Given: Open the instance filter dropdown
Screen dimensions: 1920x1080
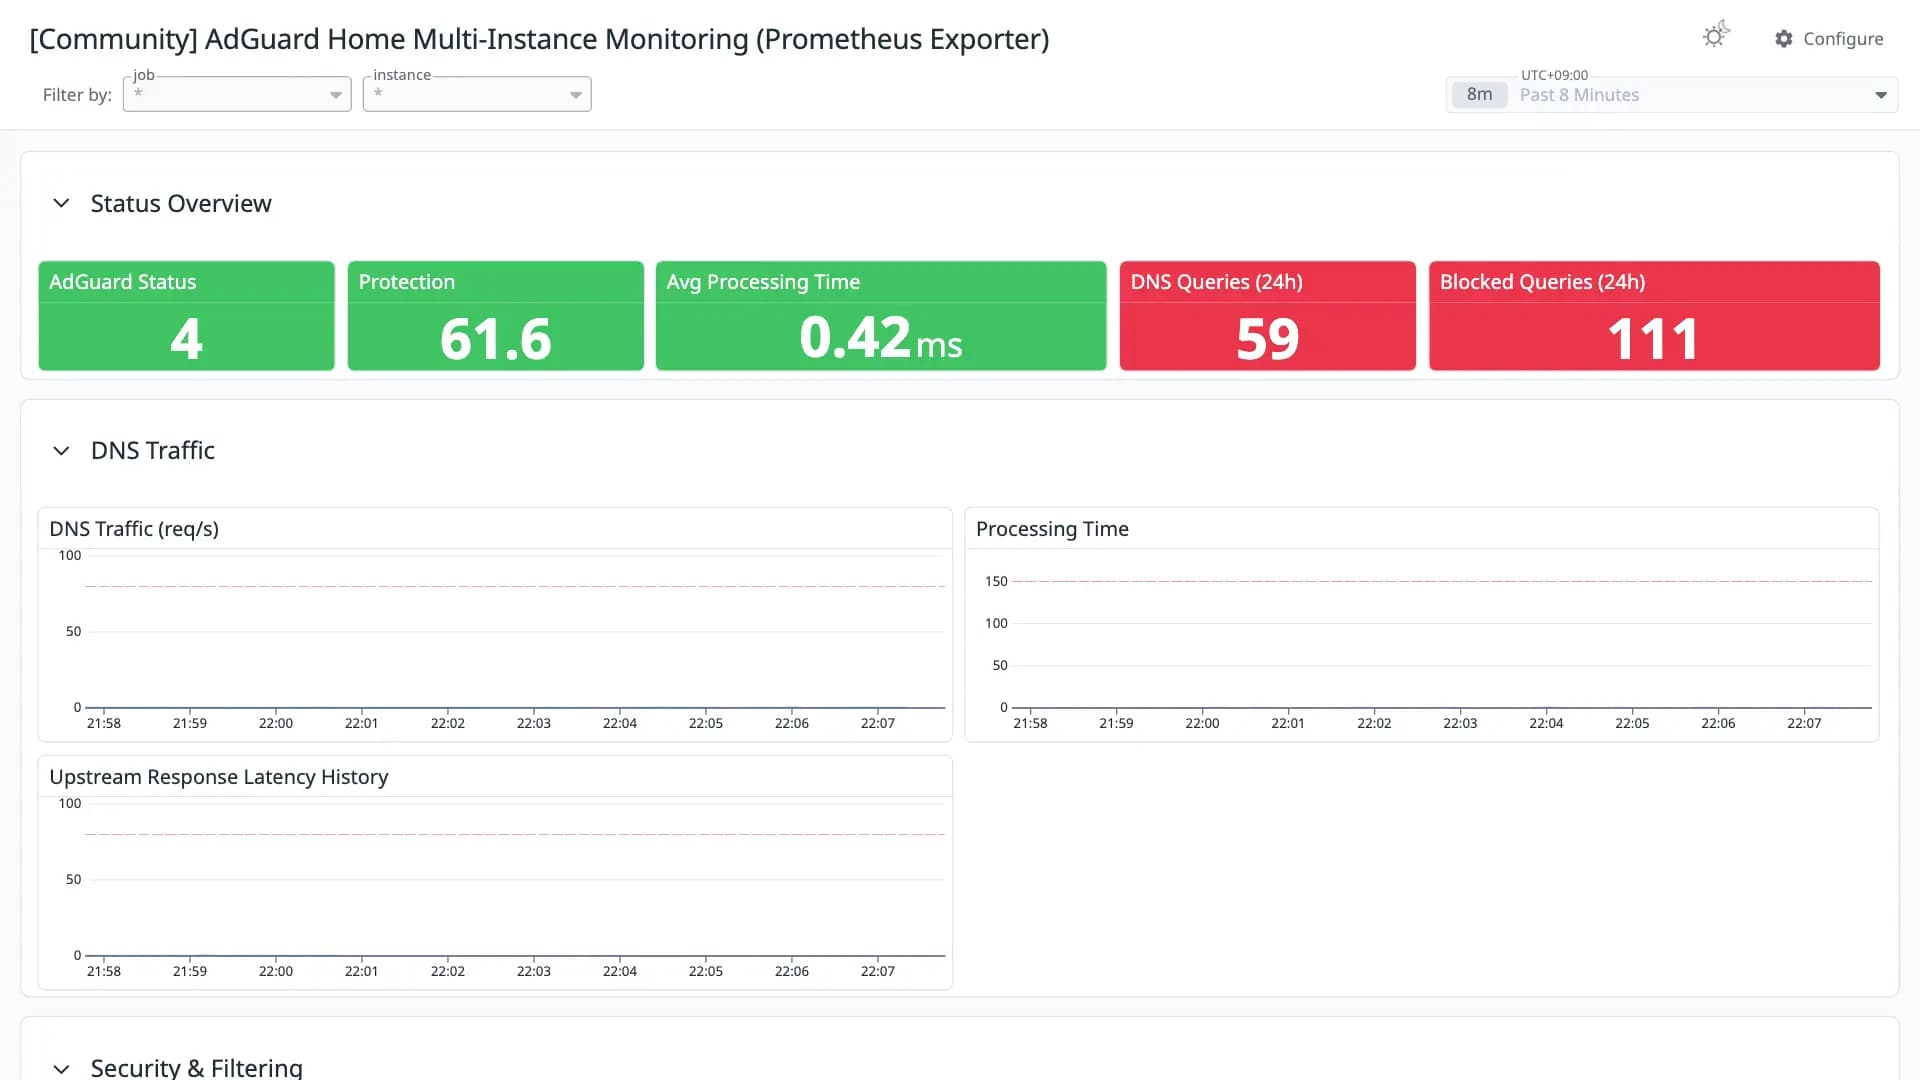Looking at the screenshot, I should click(x=477, y=94).
